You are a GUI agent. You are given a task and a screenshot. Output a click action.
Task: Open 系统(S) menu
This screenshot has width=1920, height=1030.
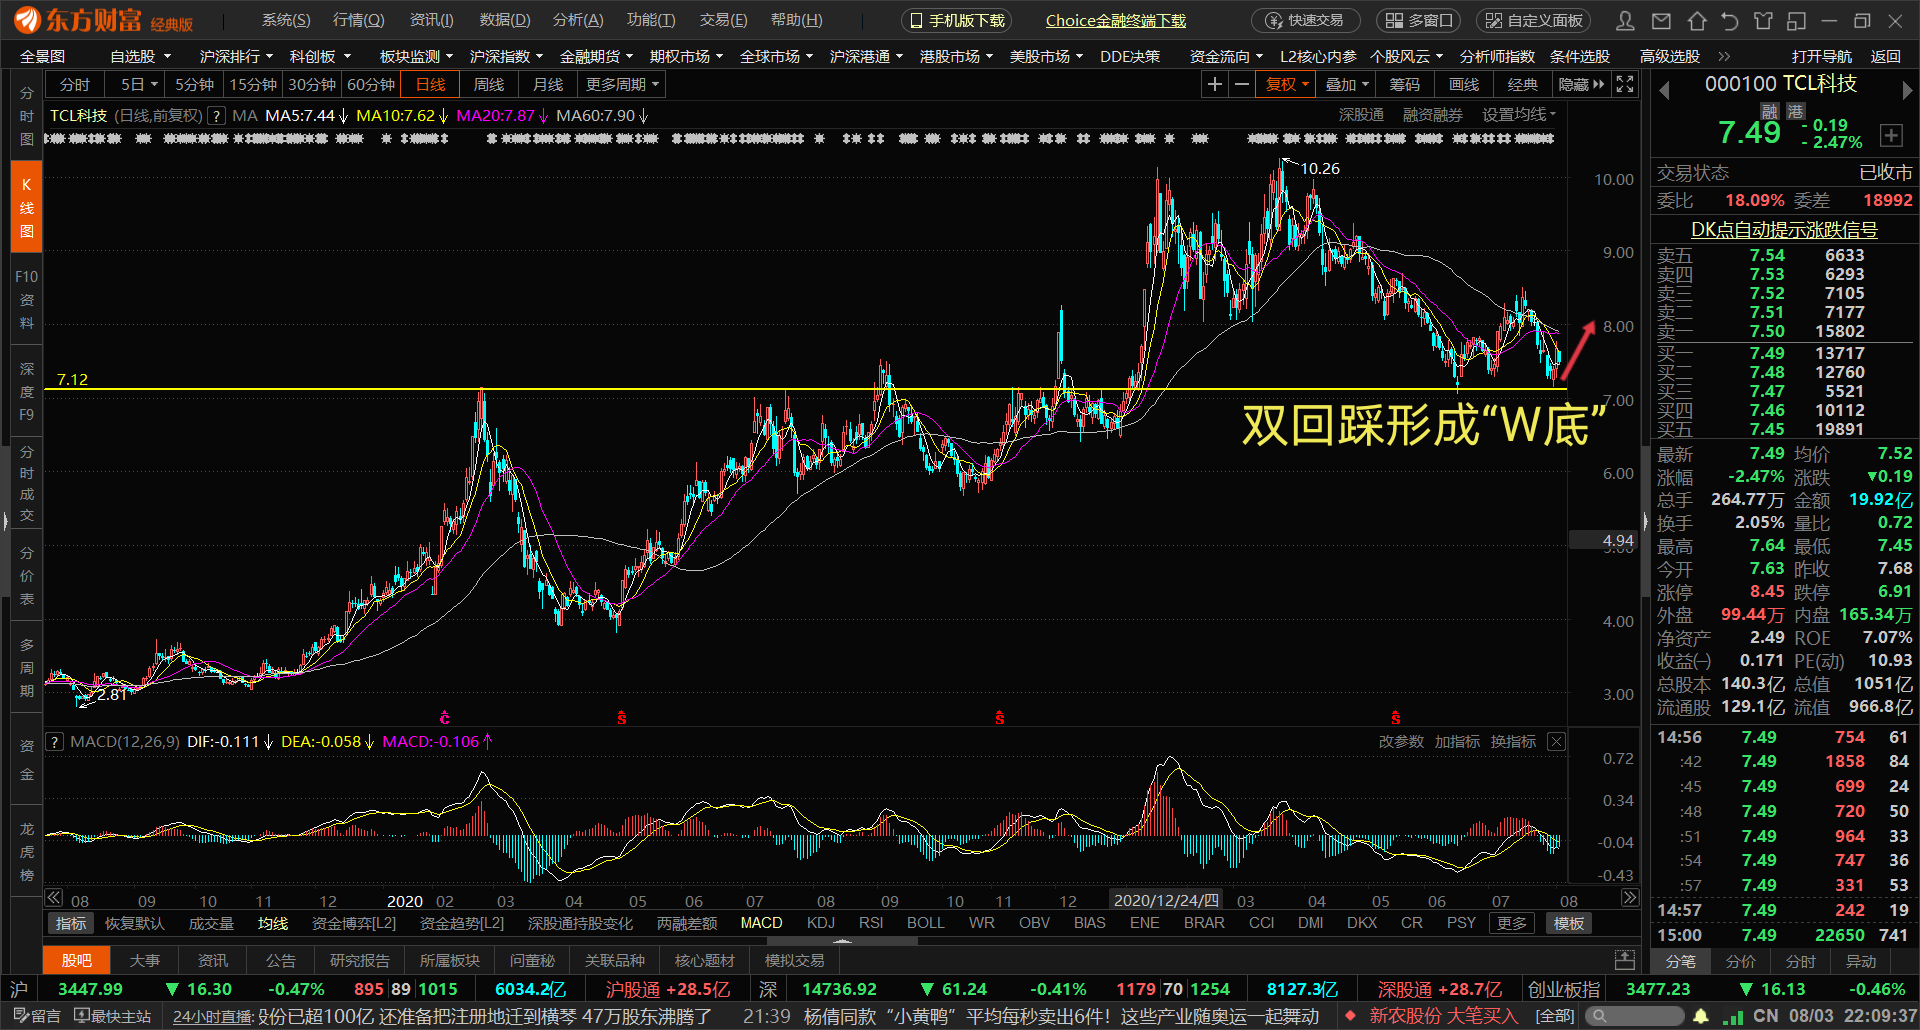286,20
